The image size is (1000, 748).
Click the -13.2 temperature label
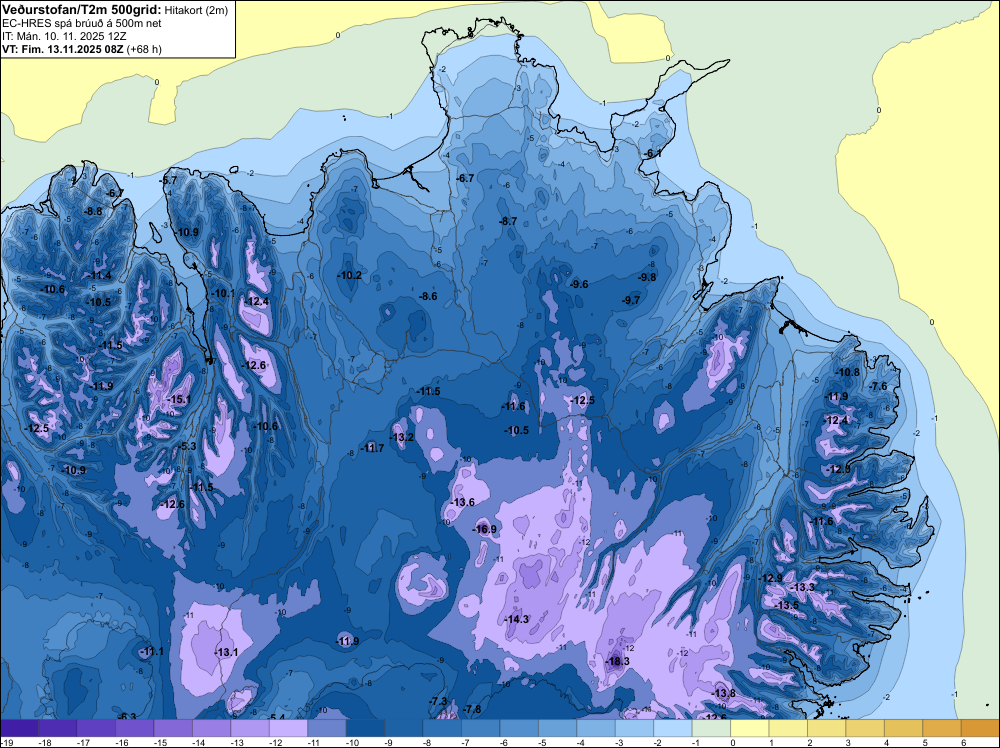coord(402,437)
